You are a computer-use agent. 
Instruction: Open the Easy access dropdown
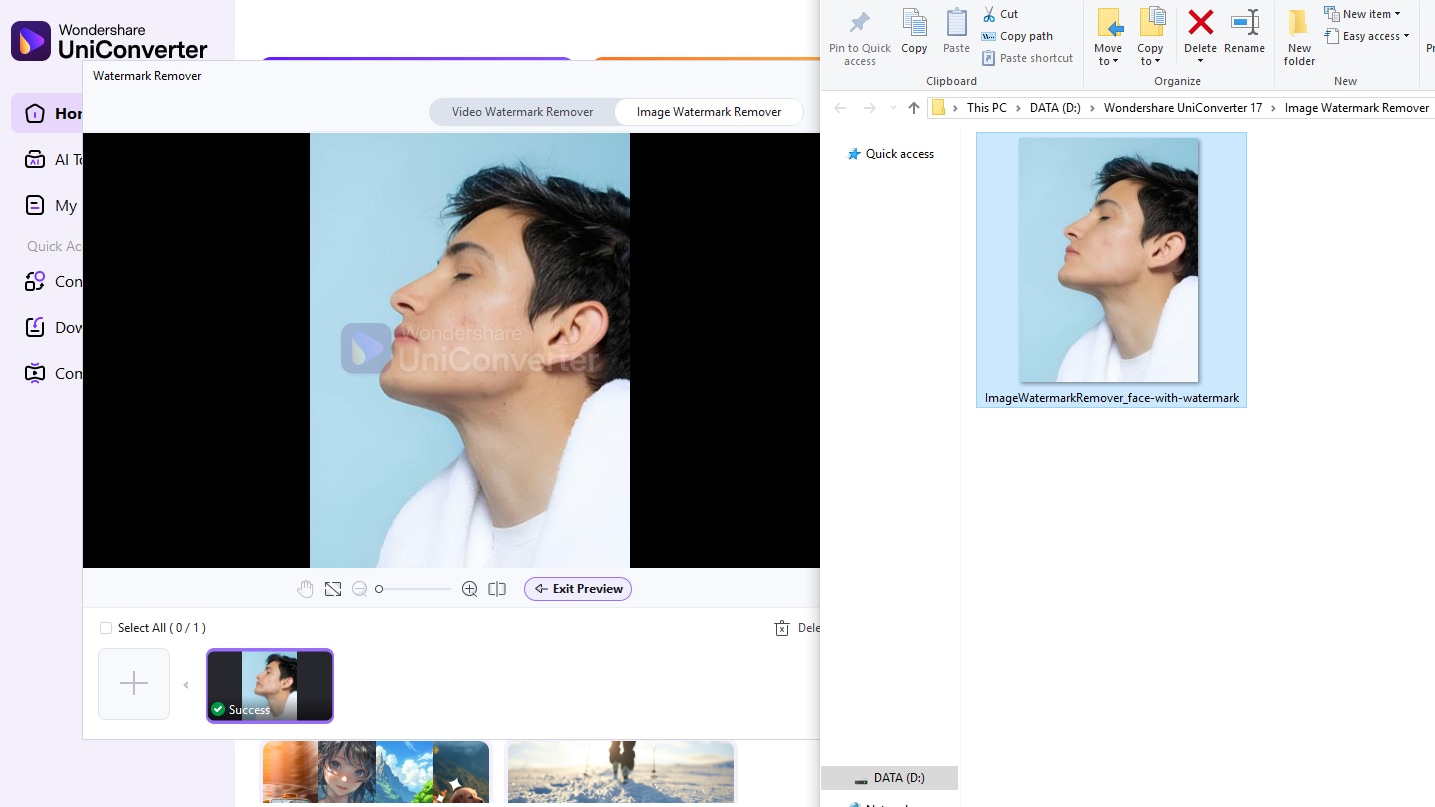1366,36
